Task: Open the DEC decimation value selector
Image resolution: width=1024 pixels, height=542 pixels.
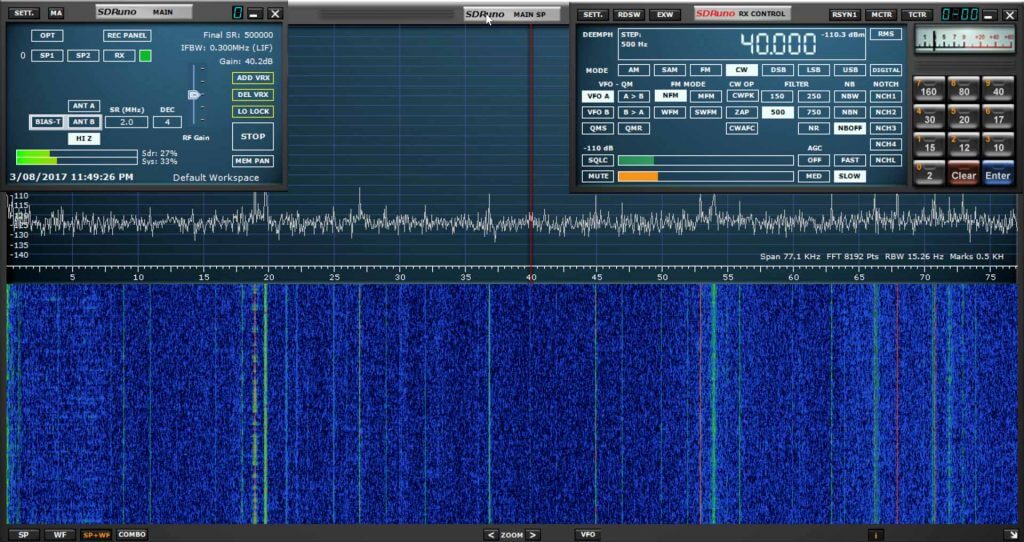Action: (x=167, y=122)
